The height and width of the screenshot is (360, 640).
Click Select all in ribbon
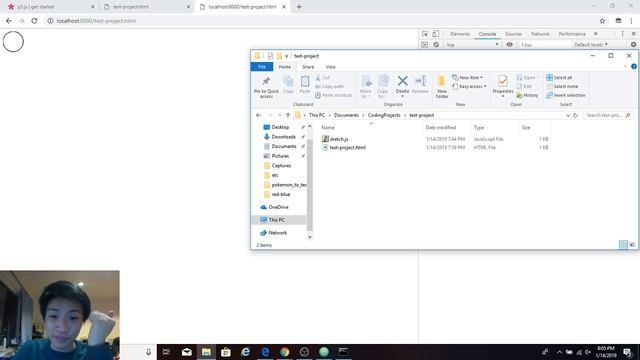click(559, 78)
